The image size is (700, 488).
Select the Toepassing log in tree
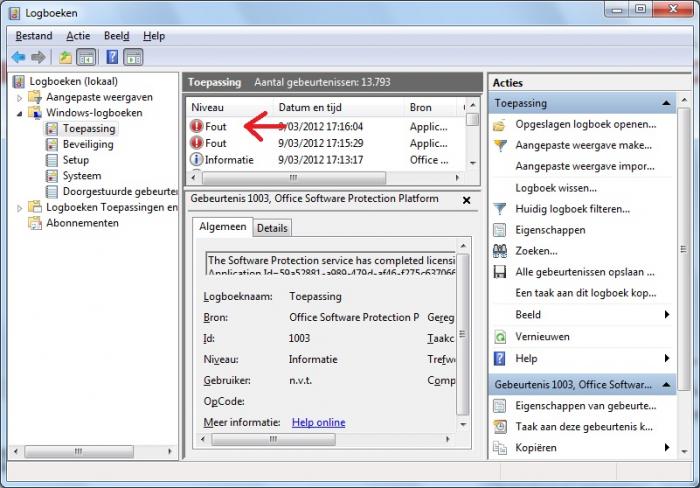89,129
